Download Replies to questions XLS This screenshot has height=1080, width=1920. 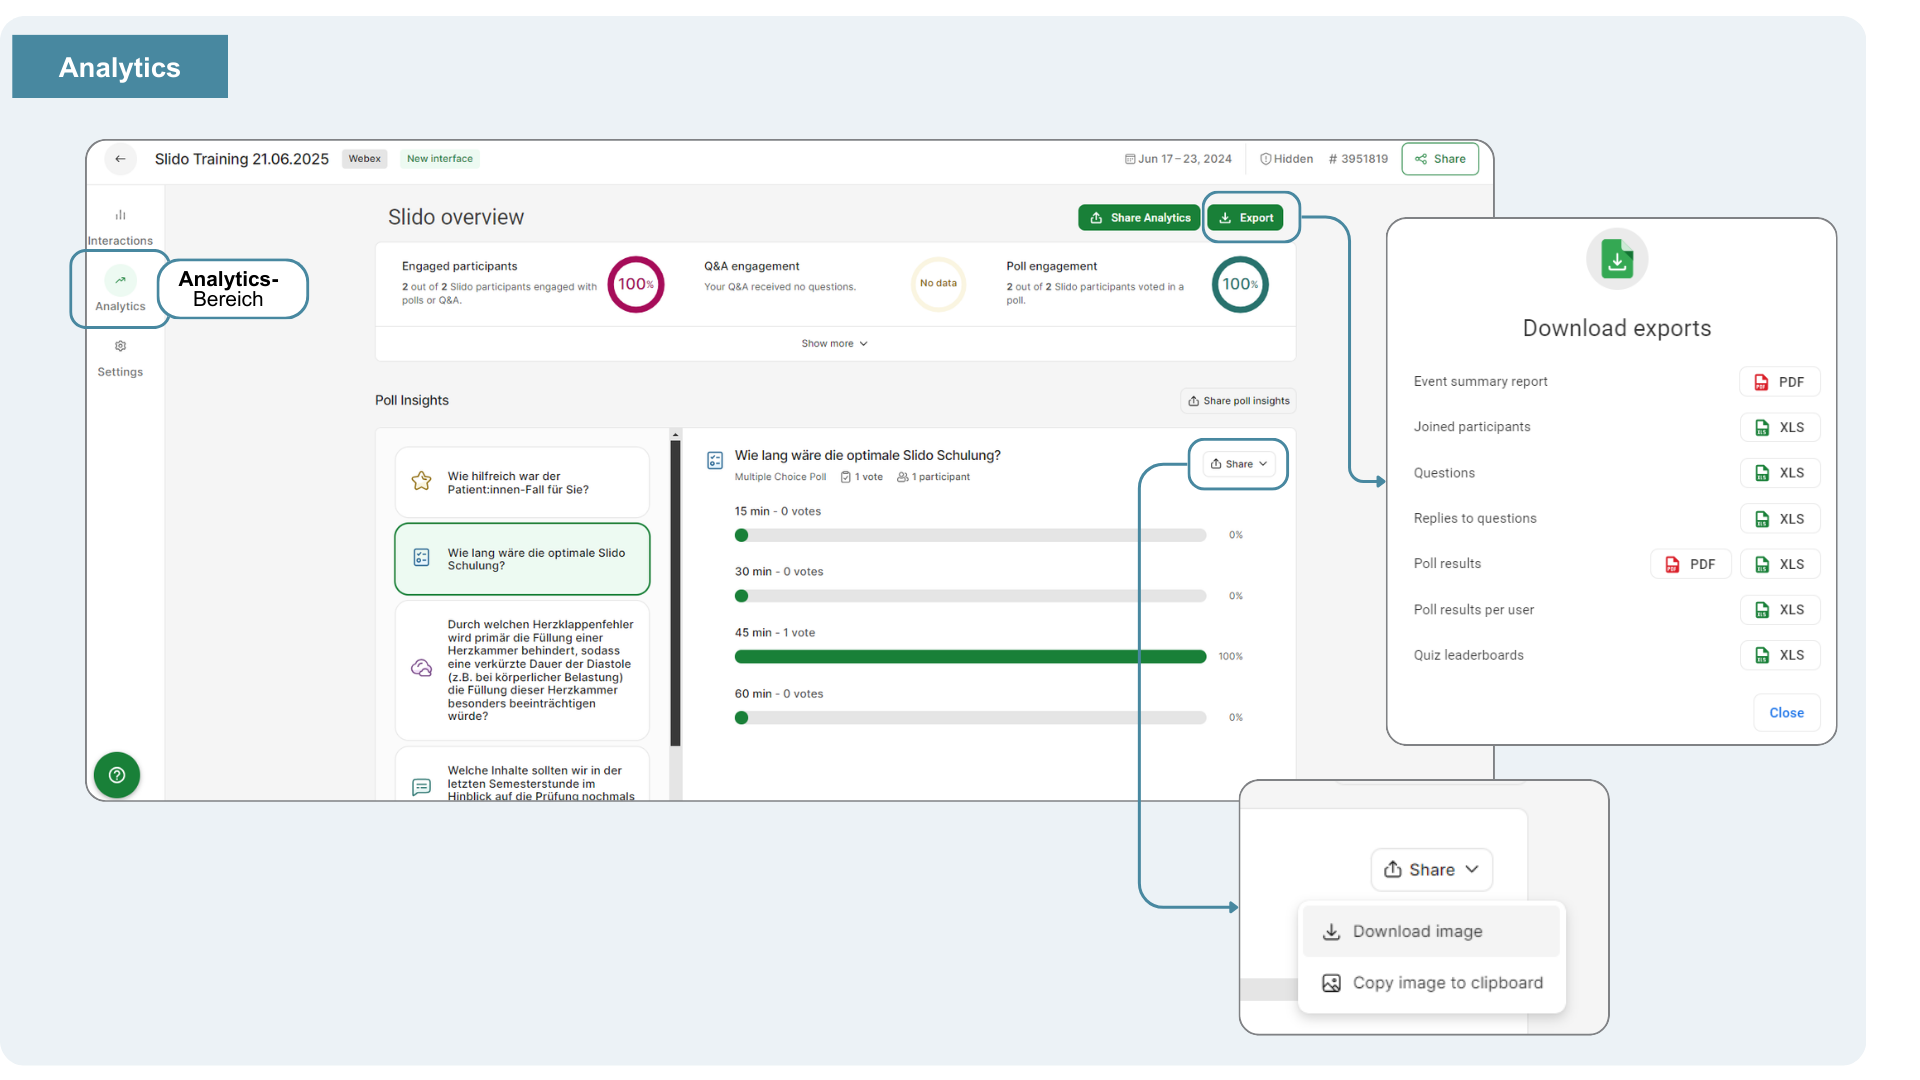click(1780, 519)
